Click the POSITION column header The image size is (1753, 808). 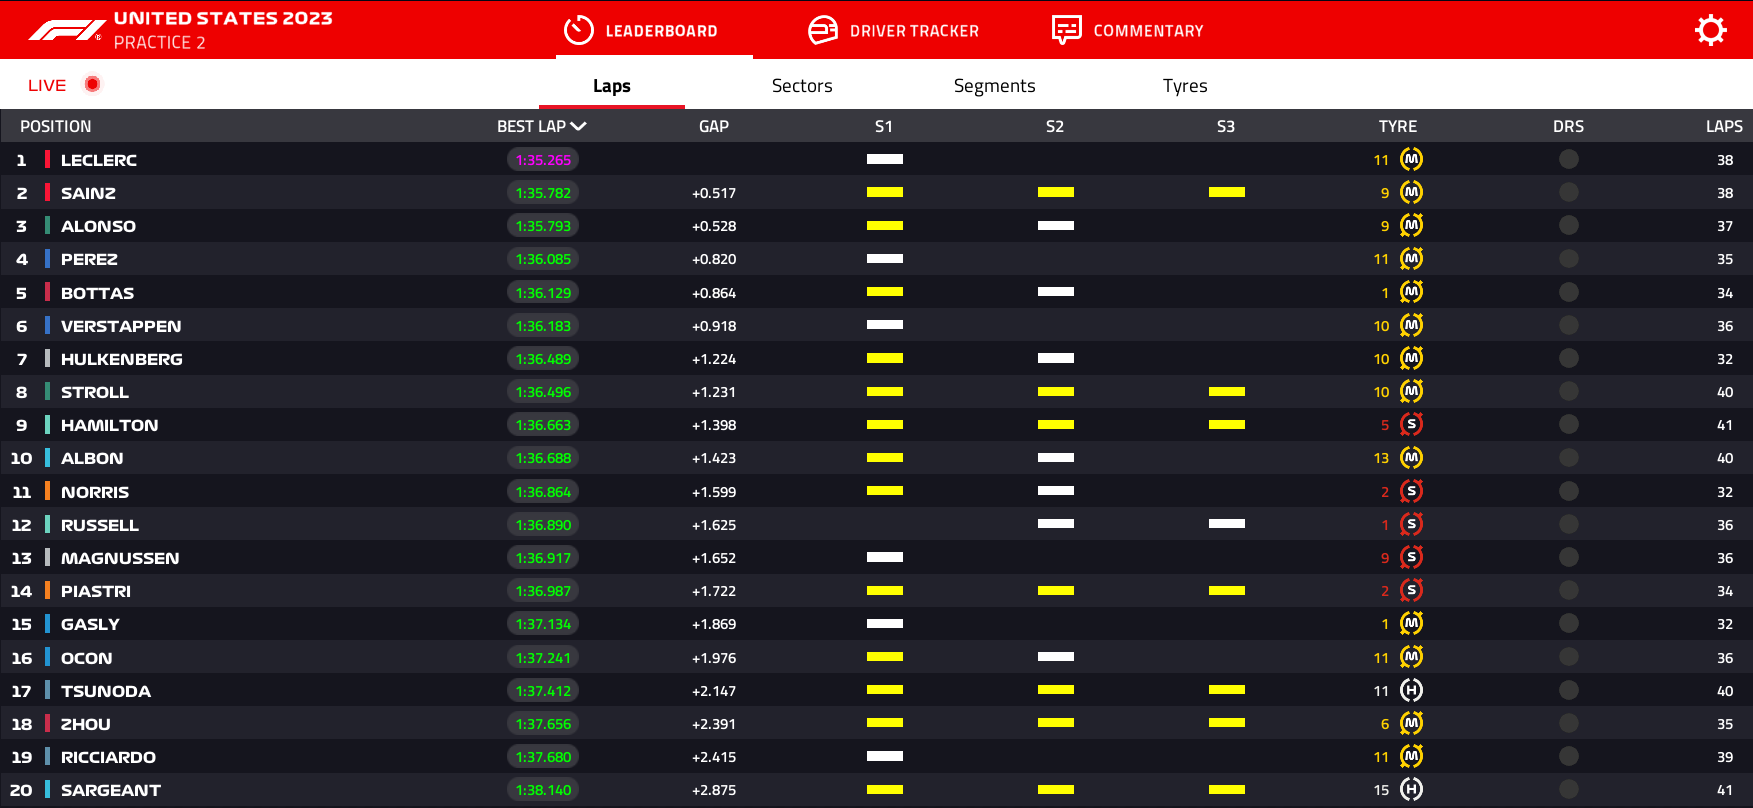[x=56, y=126]
